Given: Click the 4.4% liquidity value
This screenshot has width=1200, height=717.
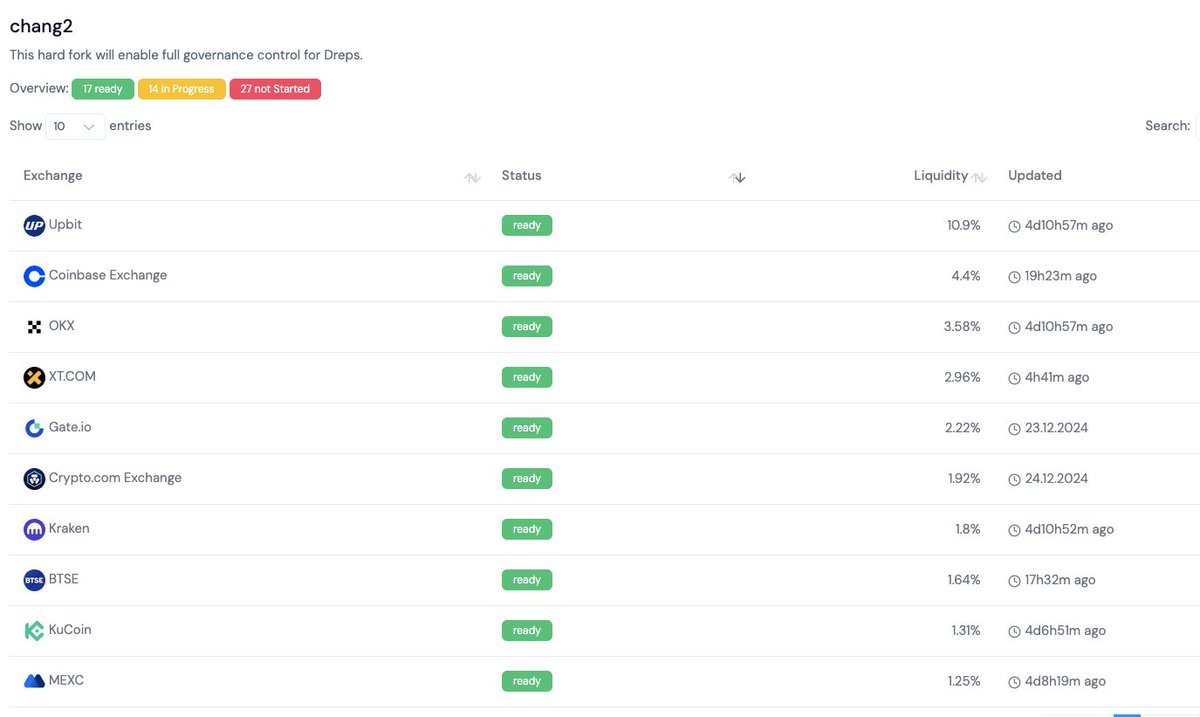Looking at the screenshot, I should coord(966,276).
